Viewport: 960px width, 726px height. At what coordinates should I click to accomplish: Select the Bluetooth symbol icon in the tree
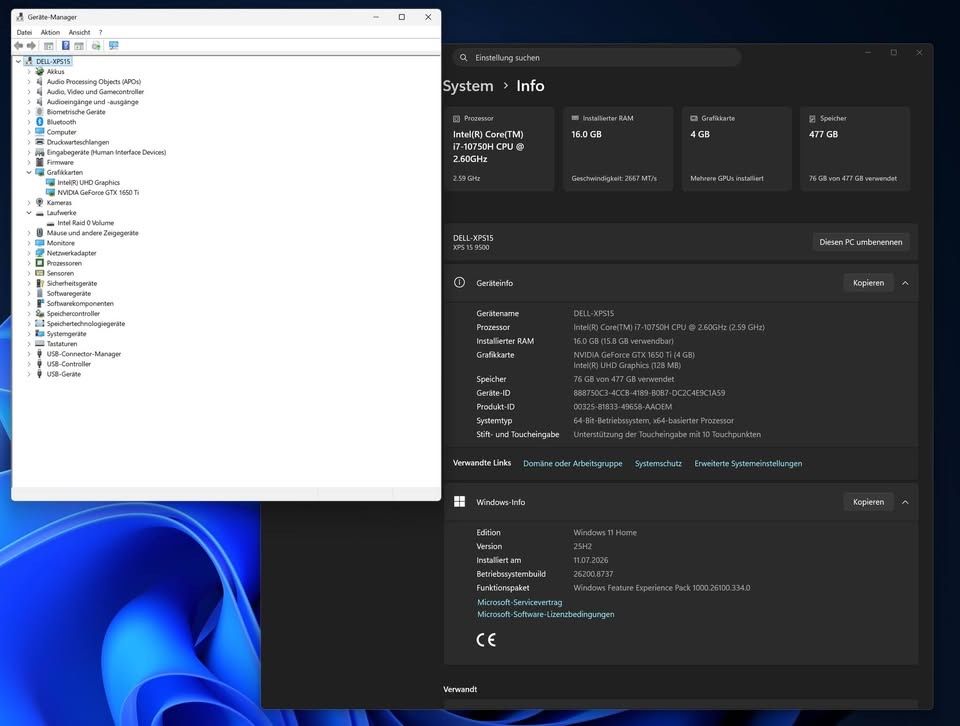click(x=40, y=122)
